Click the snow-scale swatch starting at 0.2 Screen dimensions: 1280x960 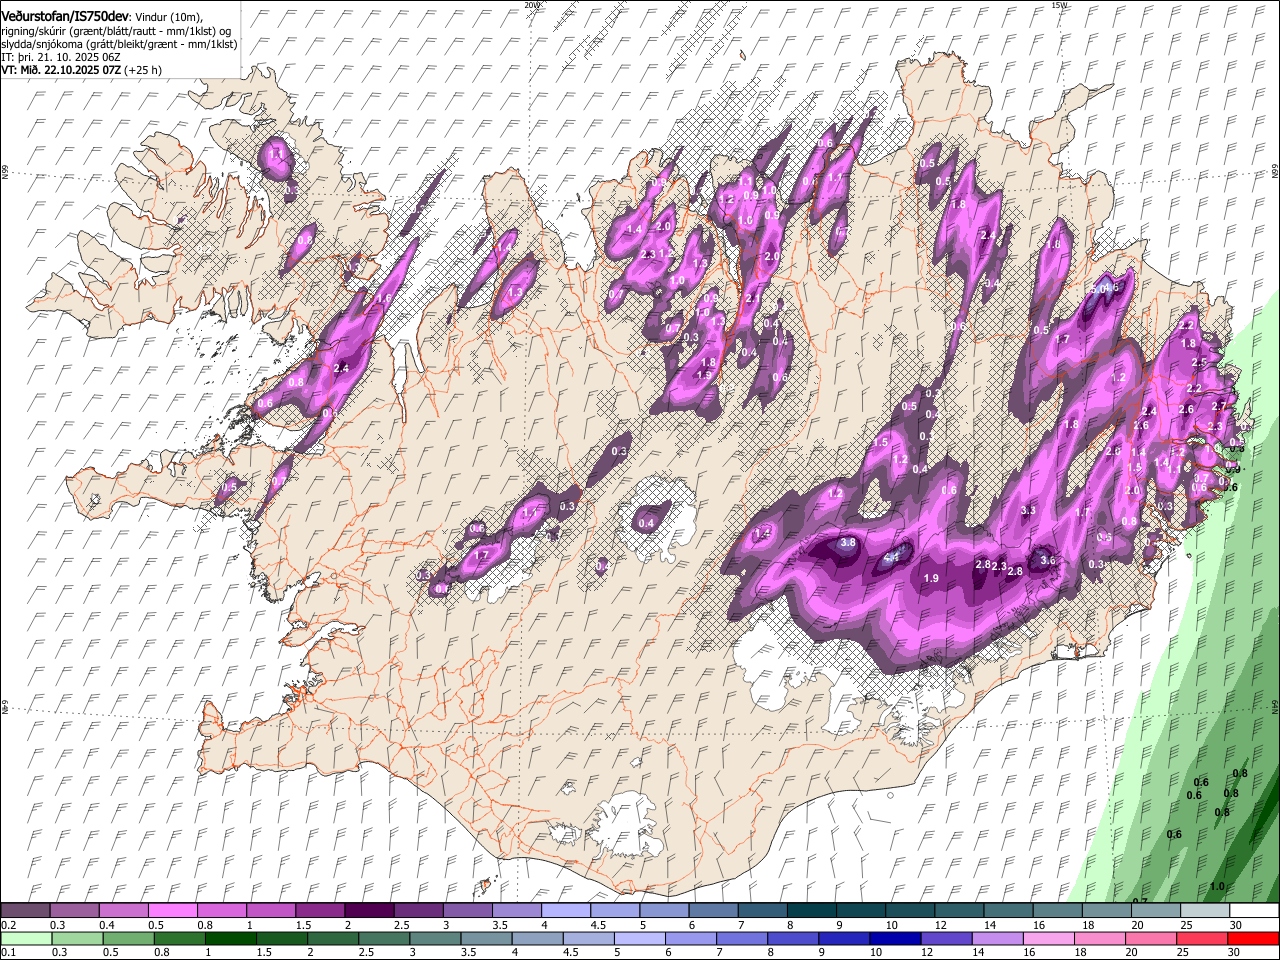tap(26, 911)
